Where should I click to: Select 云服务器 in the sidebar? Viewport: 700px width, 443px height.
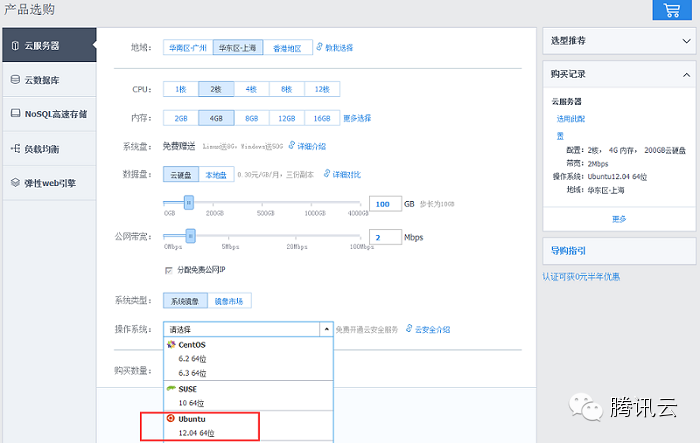49,45
